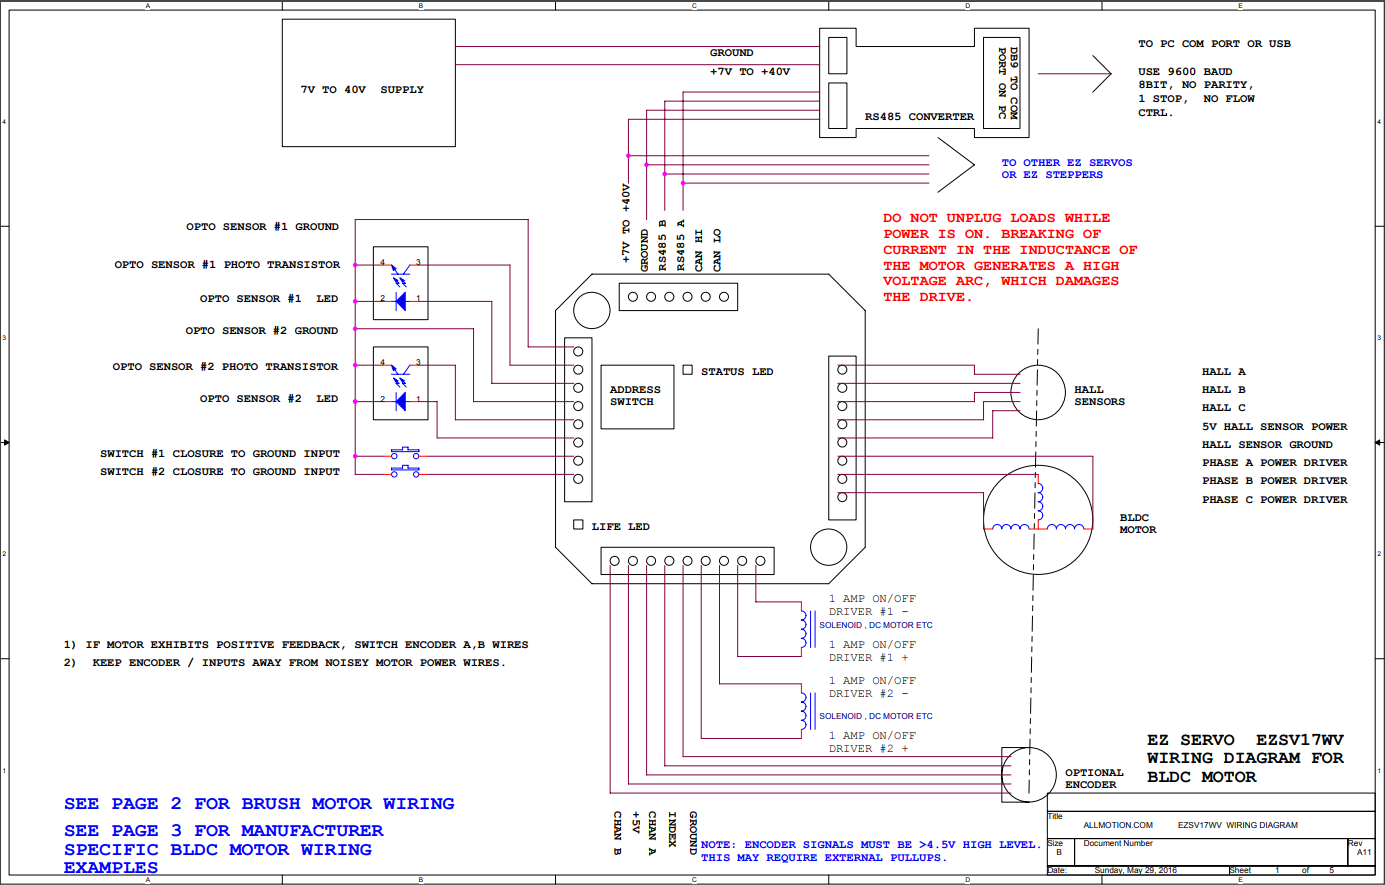Select the top six-pin power connector
1385x885 pixels.
click(x=678, y=296)
